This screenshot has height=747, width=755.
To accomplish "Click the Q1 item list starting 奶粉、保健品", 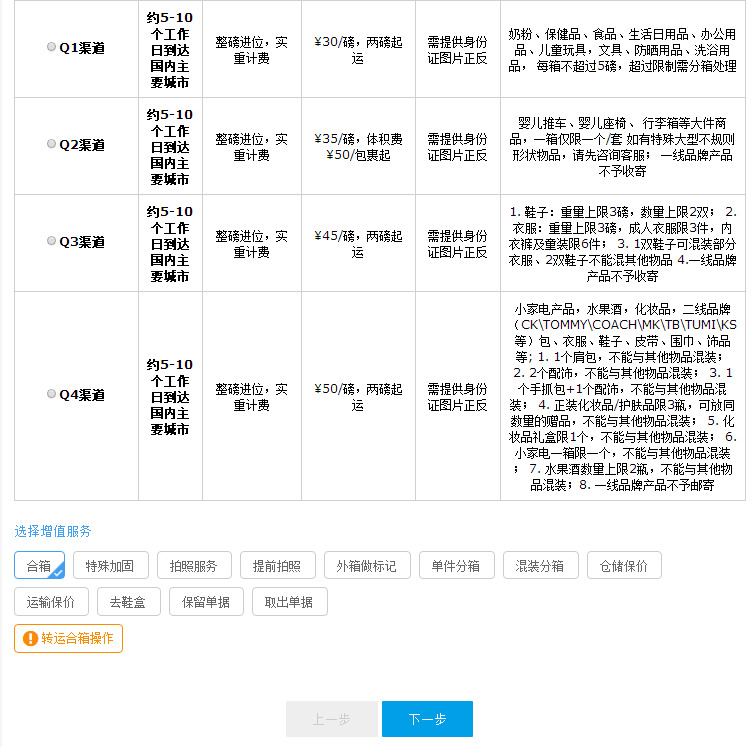I will (623, 50).
